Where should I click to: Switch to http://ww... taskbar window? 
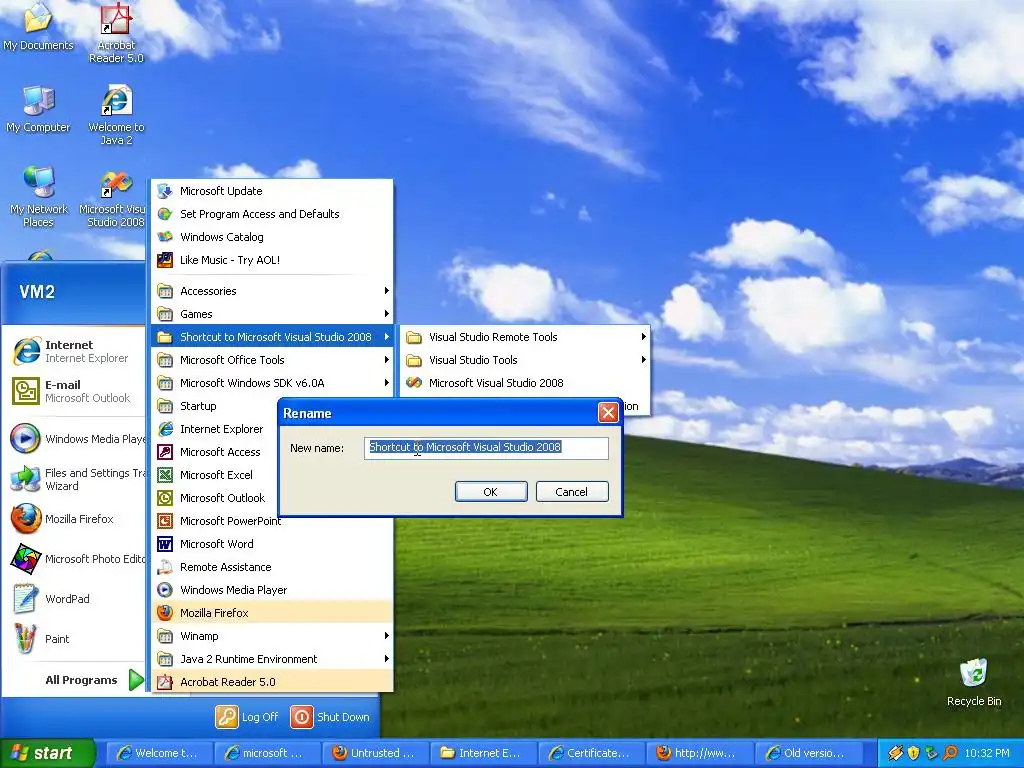tap(699, 753)
